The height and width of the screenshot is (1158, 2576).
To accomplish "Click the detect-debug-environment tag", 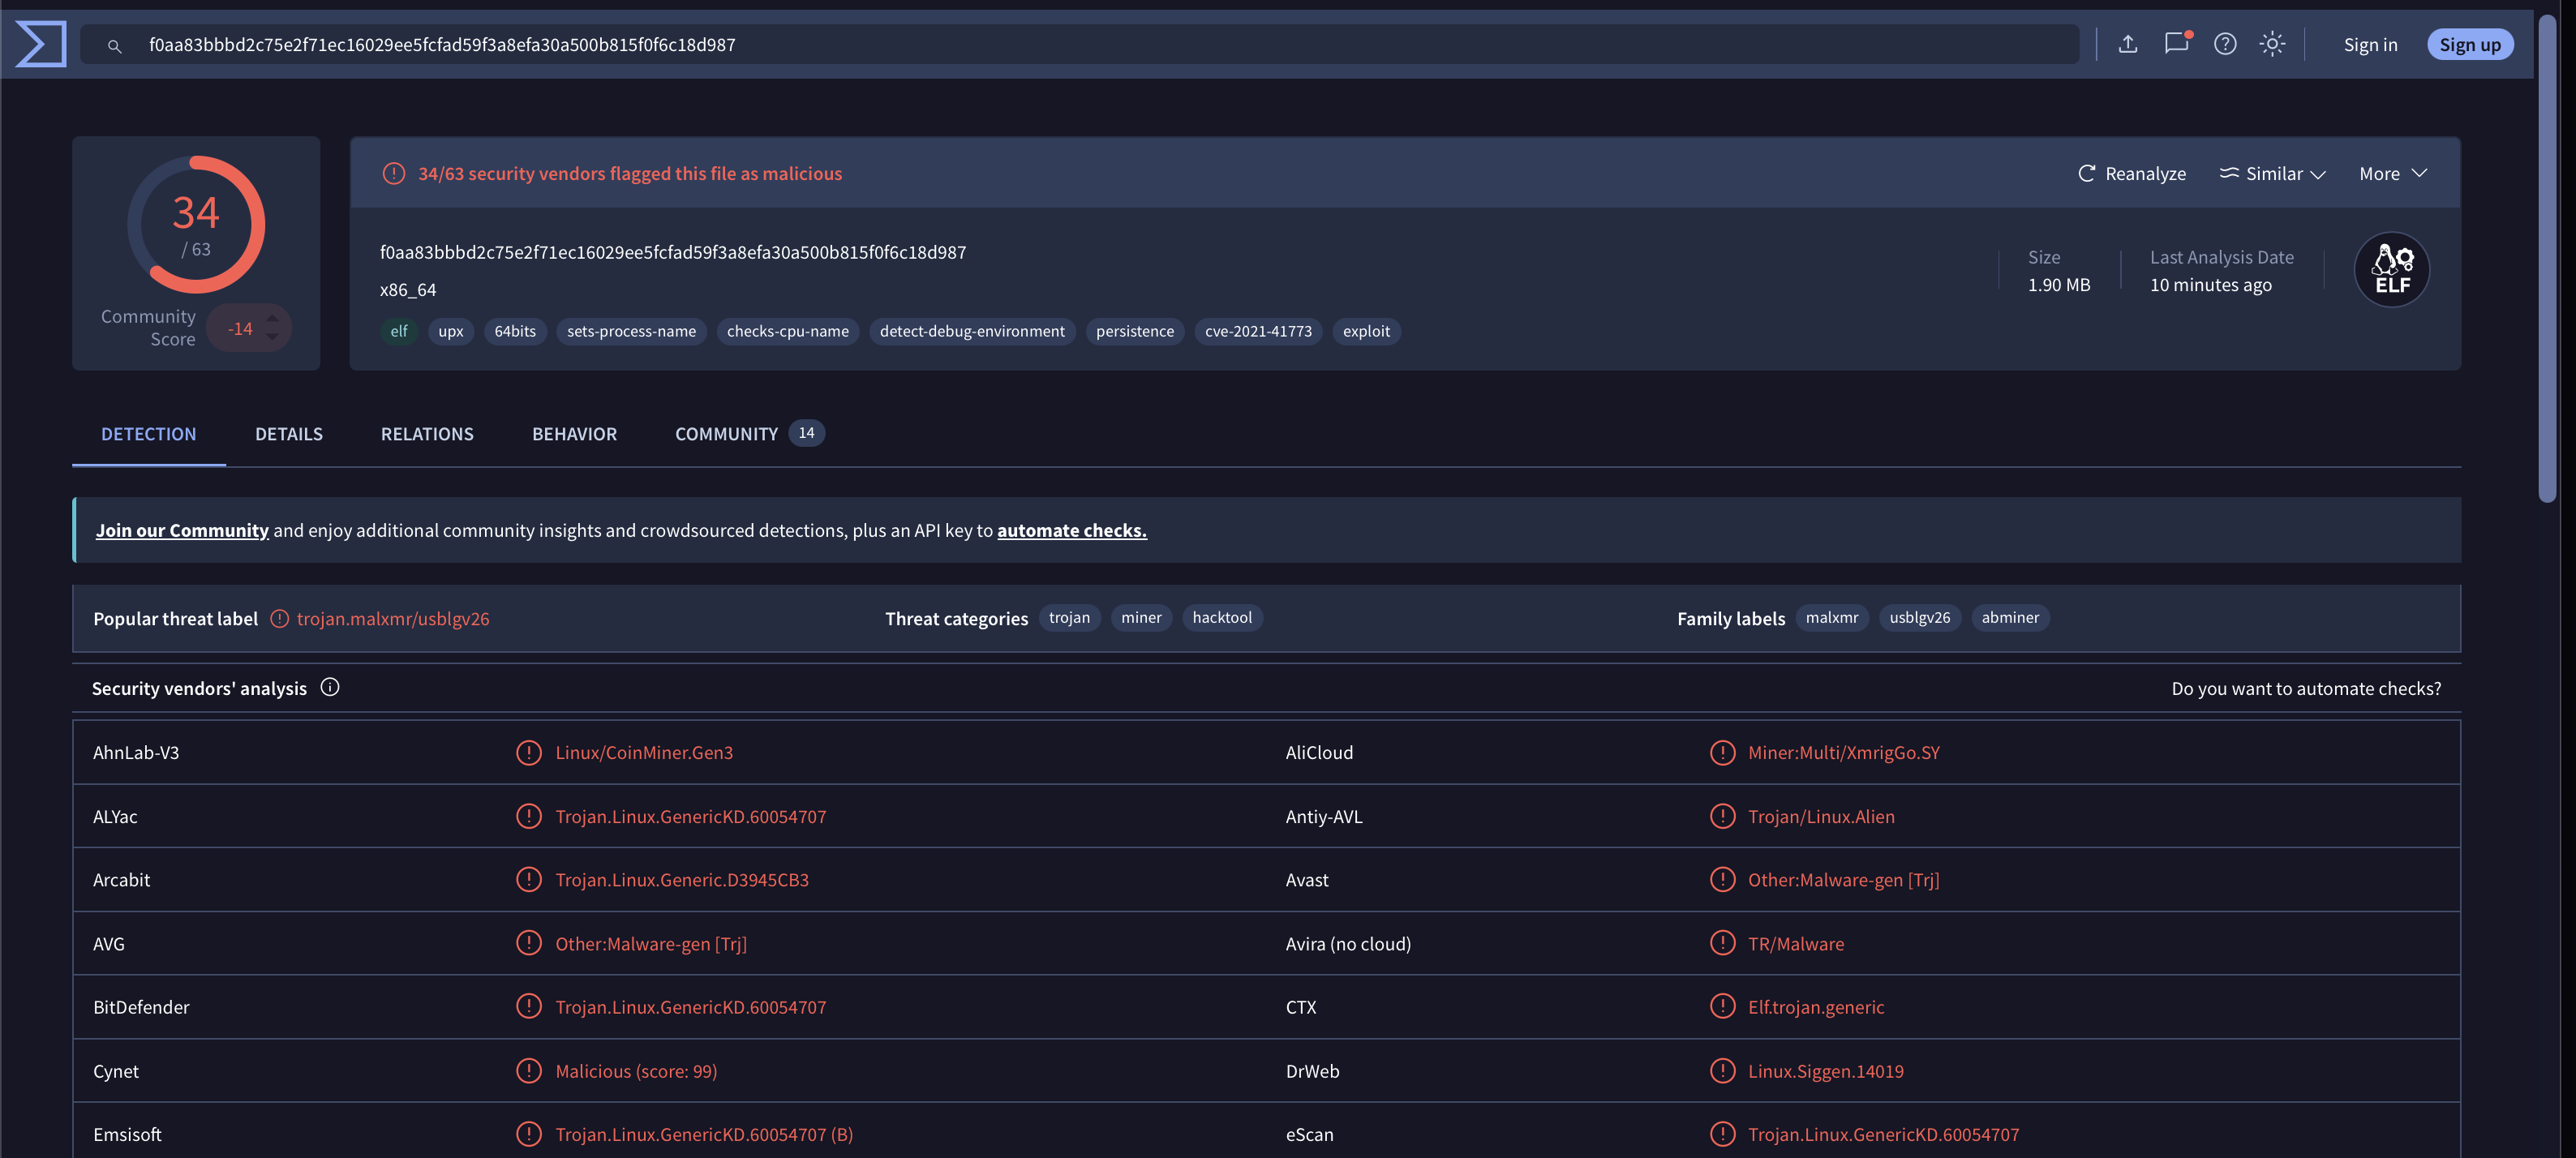I will (x=972, y=331).
